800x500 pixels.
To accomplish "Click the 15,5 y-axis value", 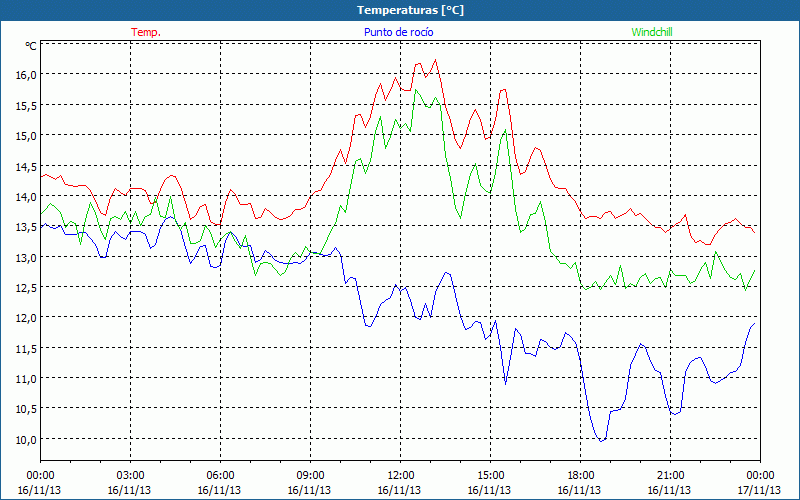I will [x=27, y=105].
